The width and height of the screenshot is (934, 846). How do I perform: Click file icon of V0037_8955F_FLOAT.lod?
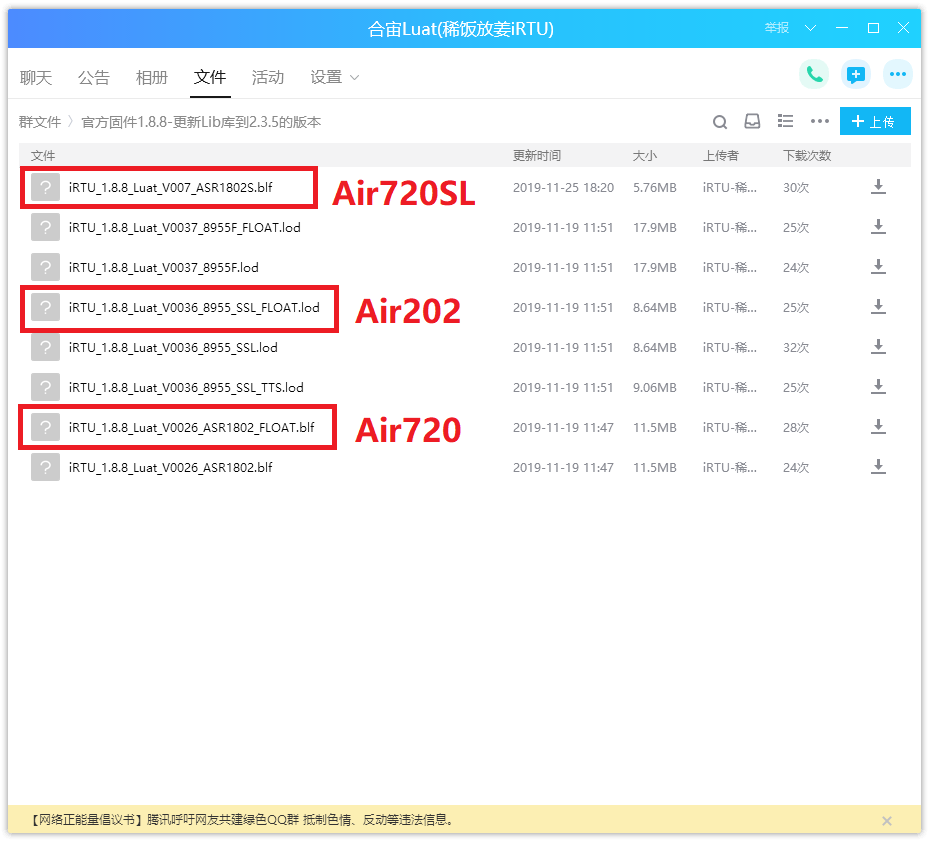(45, 227)
